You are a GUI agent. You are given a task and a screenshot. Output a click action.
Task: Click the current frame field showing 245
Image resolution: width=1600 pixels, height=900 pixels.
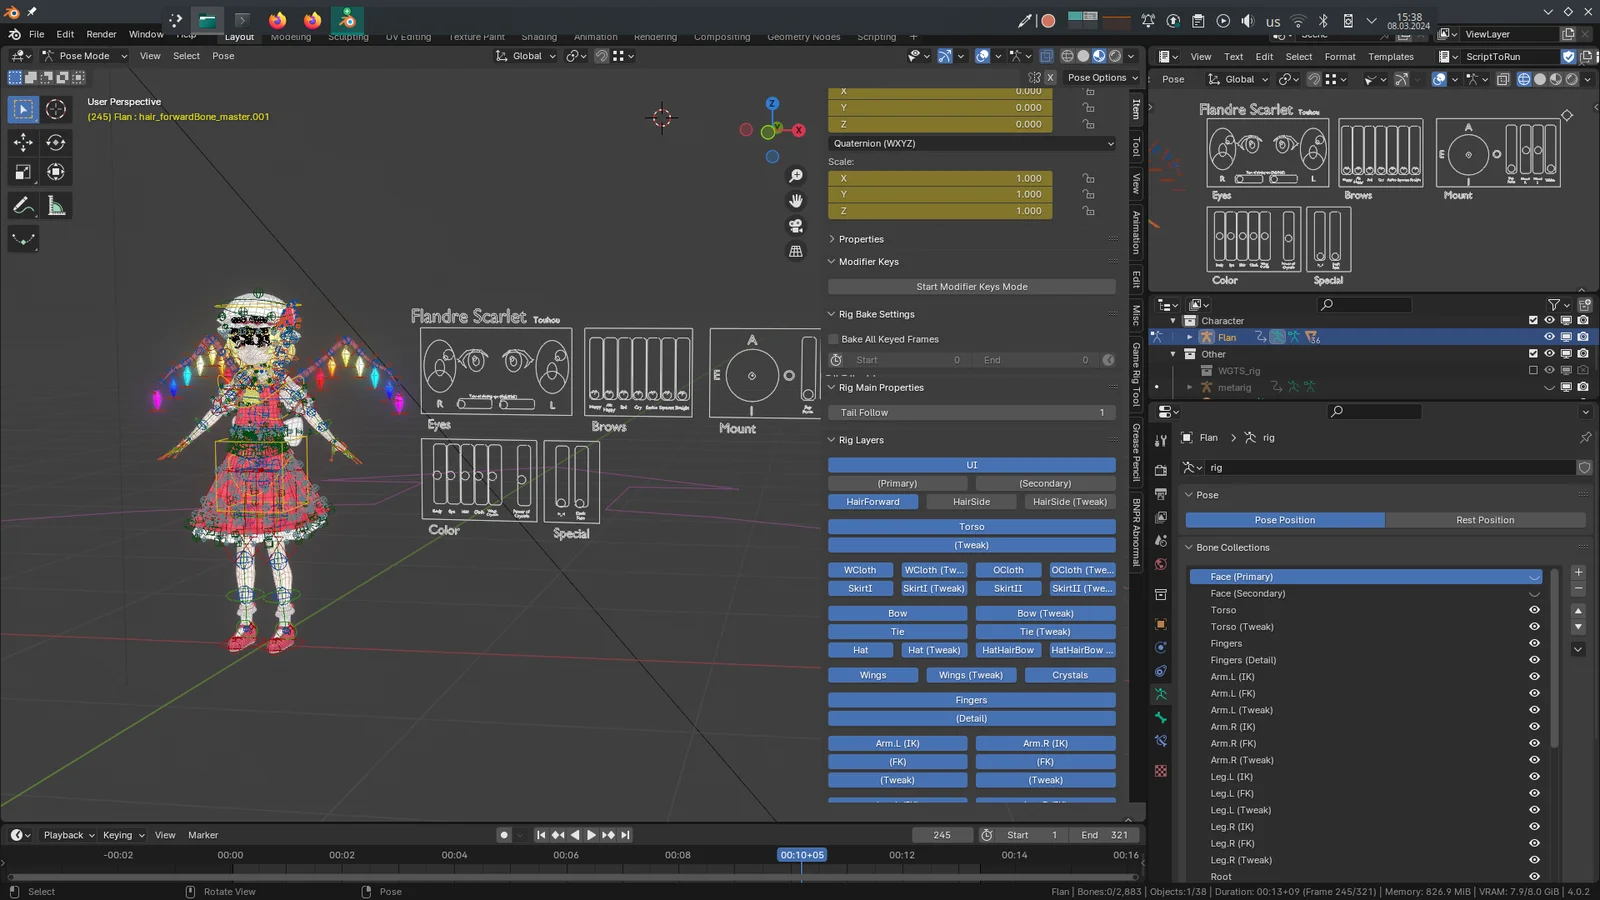(941, 835)
